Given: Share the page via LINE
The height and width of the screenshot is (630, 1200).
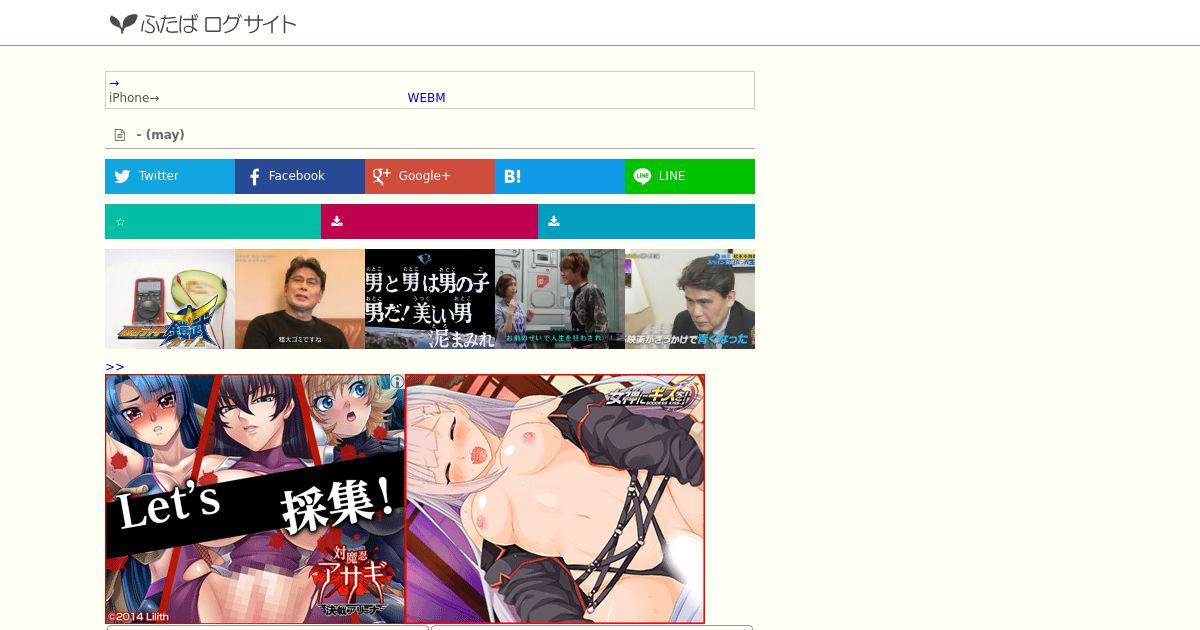Looking at the screenshot, I should [690, 176].
